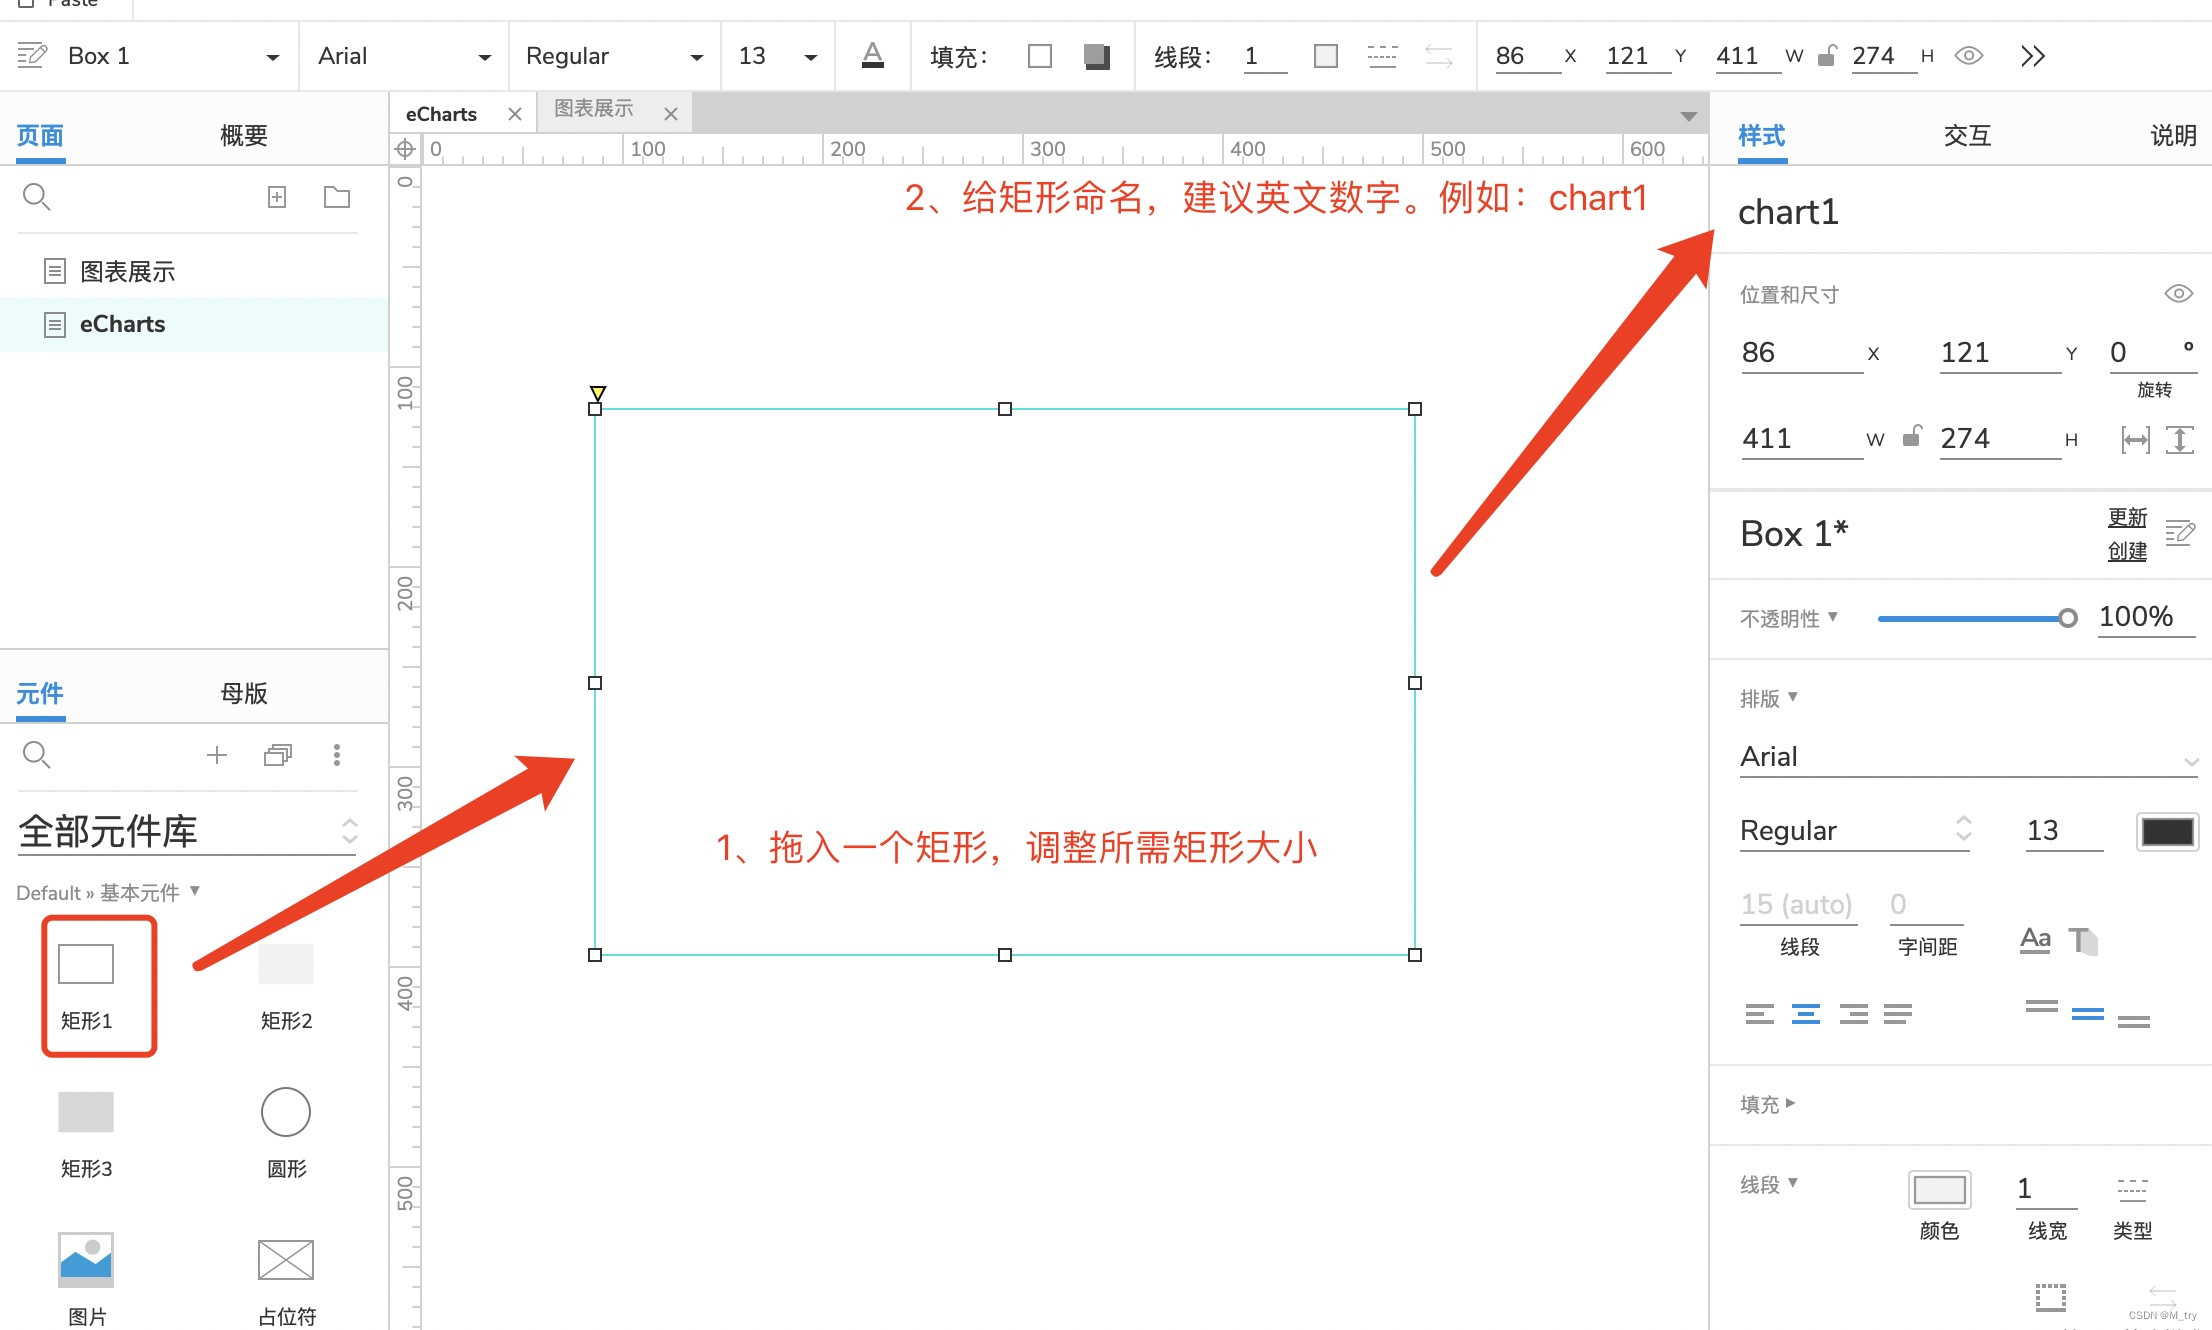Open the tab list dropdown arrow

pyautogui.click(x=1689, y=116)
